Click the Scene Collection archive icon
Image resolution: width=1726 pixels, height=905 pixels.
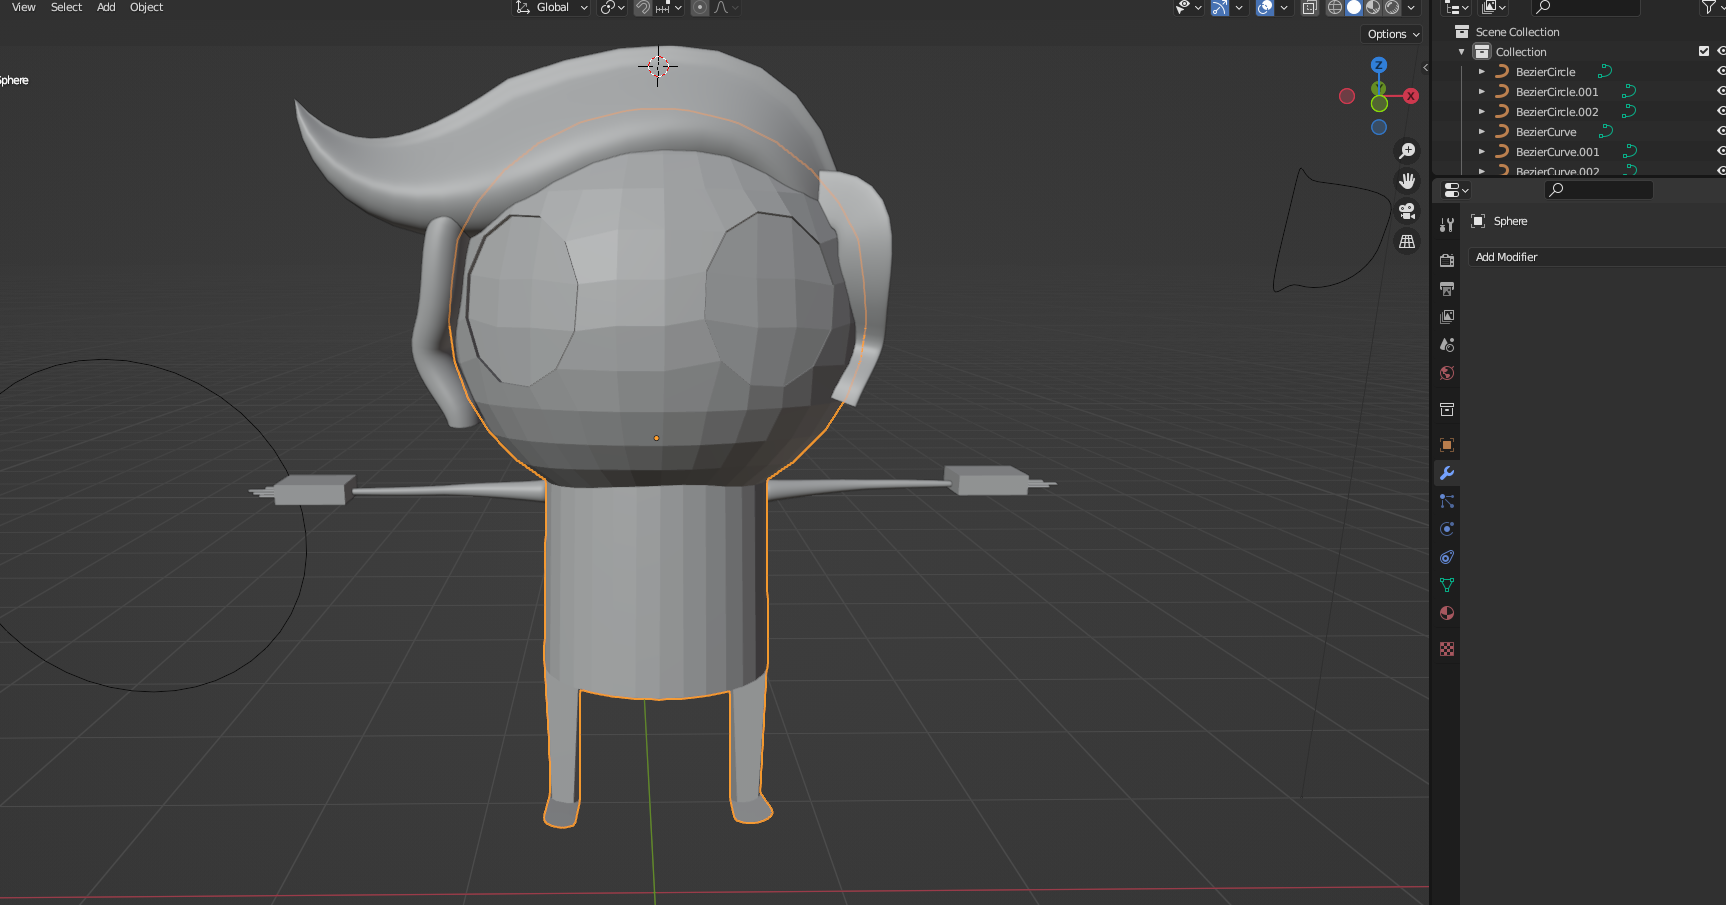1462,32
